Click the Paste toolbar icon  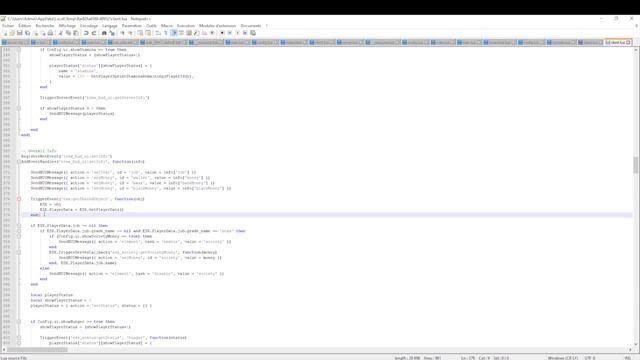coord(76,33)
